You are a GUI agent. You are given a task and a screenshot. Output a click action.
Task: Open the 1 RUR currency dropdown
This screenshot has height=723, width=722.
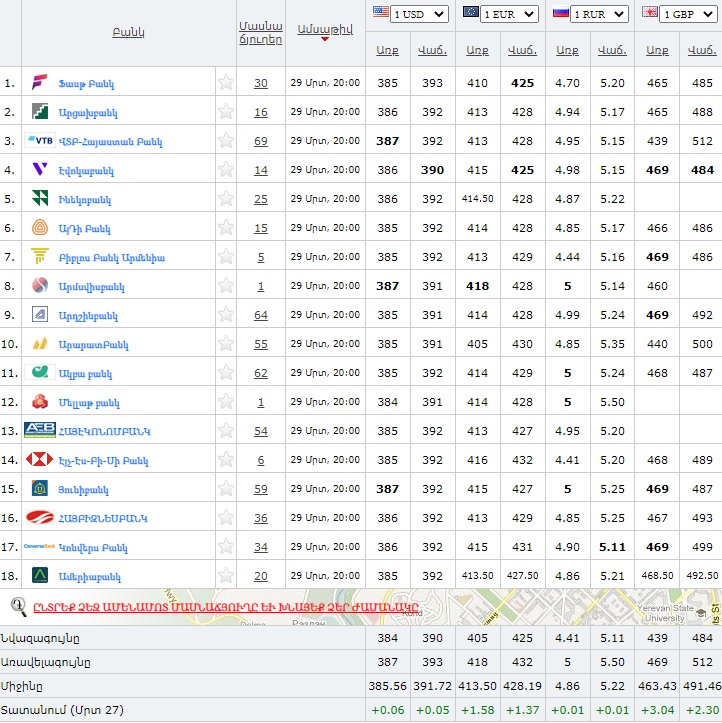pyautogui.click(x=599, y=14)
